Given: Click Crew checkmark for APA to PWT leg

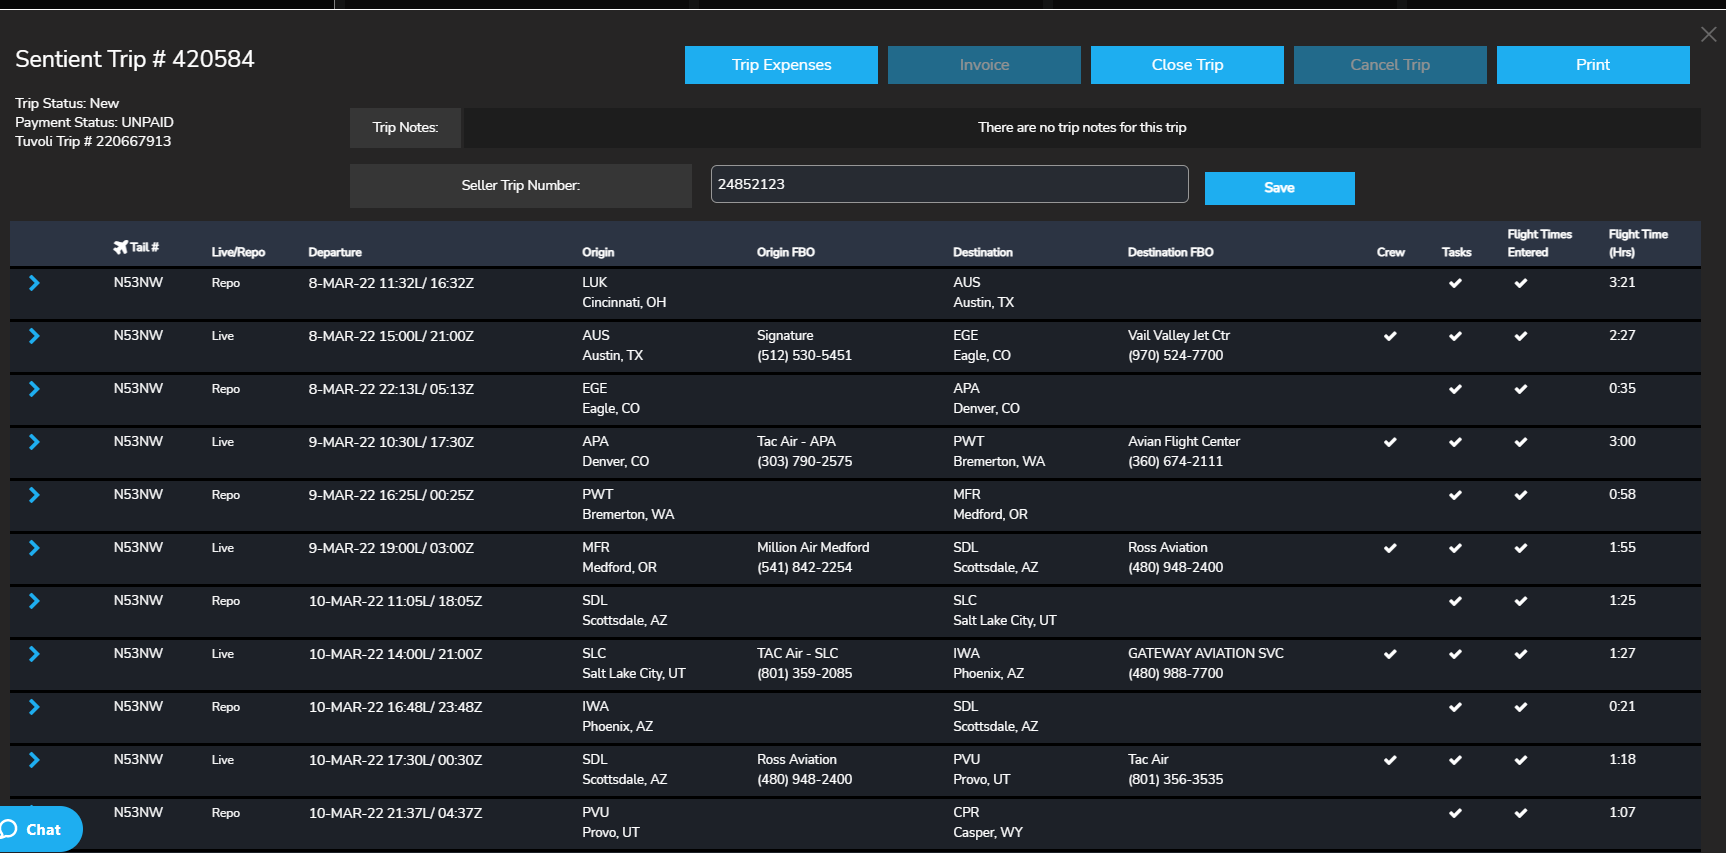Looking at the screenshot, I should [1389, 442].
